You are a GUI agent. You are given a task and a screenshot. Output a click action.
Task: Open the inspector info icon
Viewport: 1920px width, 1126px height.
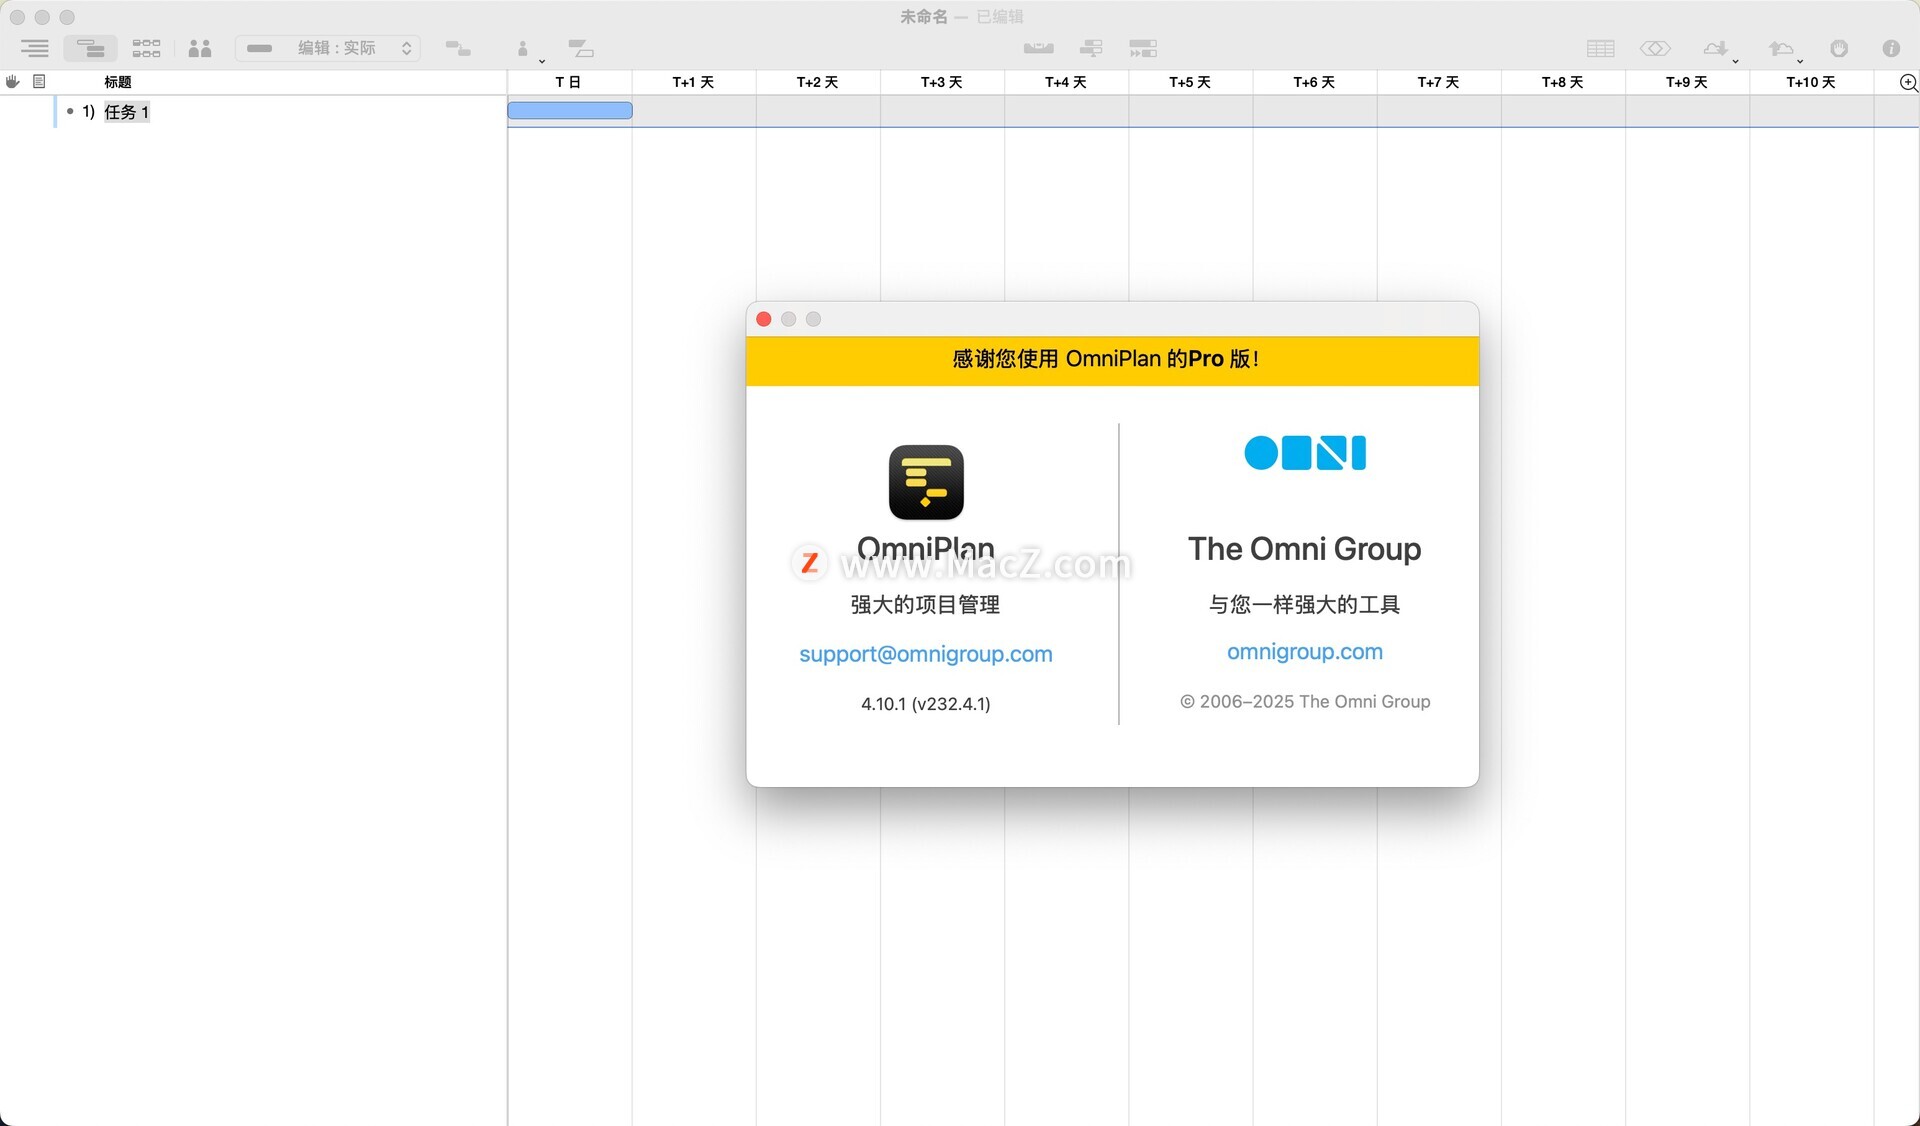1891,48
